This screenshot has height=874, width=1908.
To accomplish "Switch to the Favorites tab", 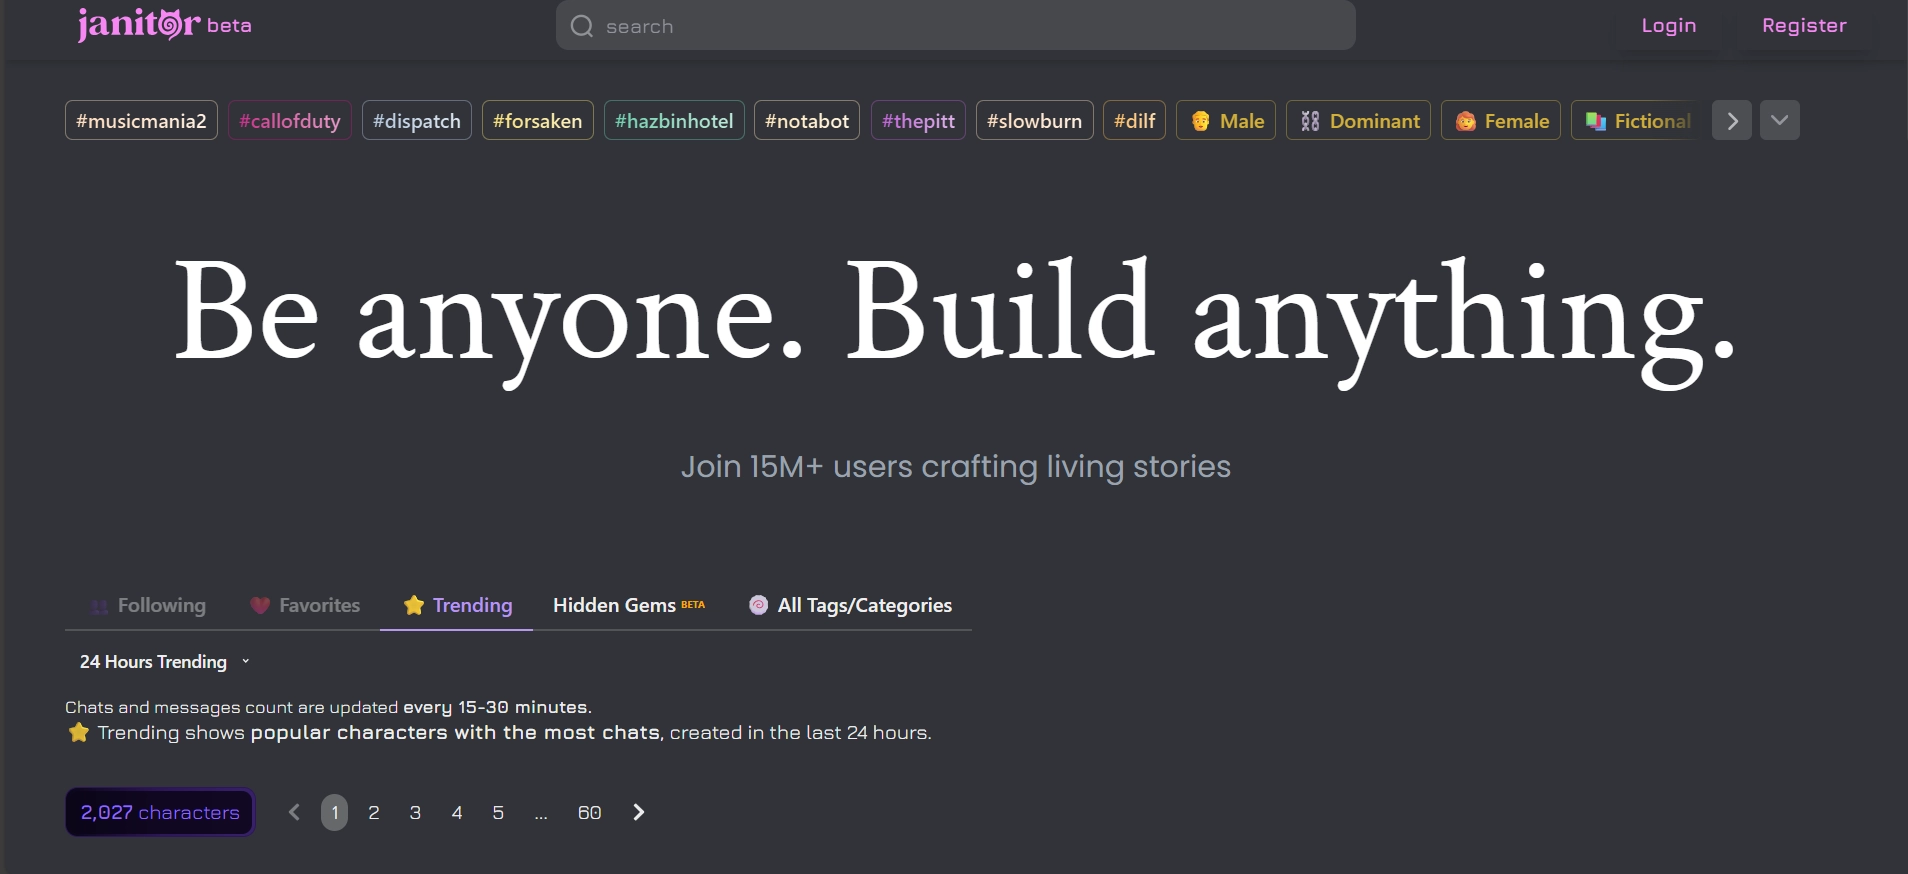I will pos(305,605).
